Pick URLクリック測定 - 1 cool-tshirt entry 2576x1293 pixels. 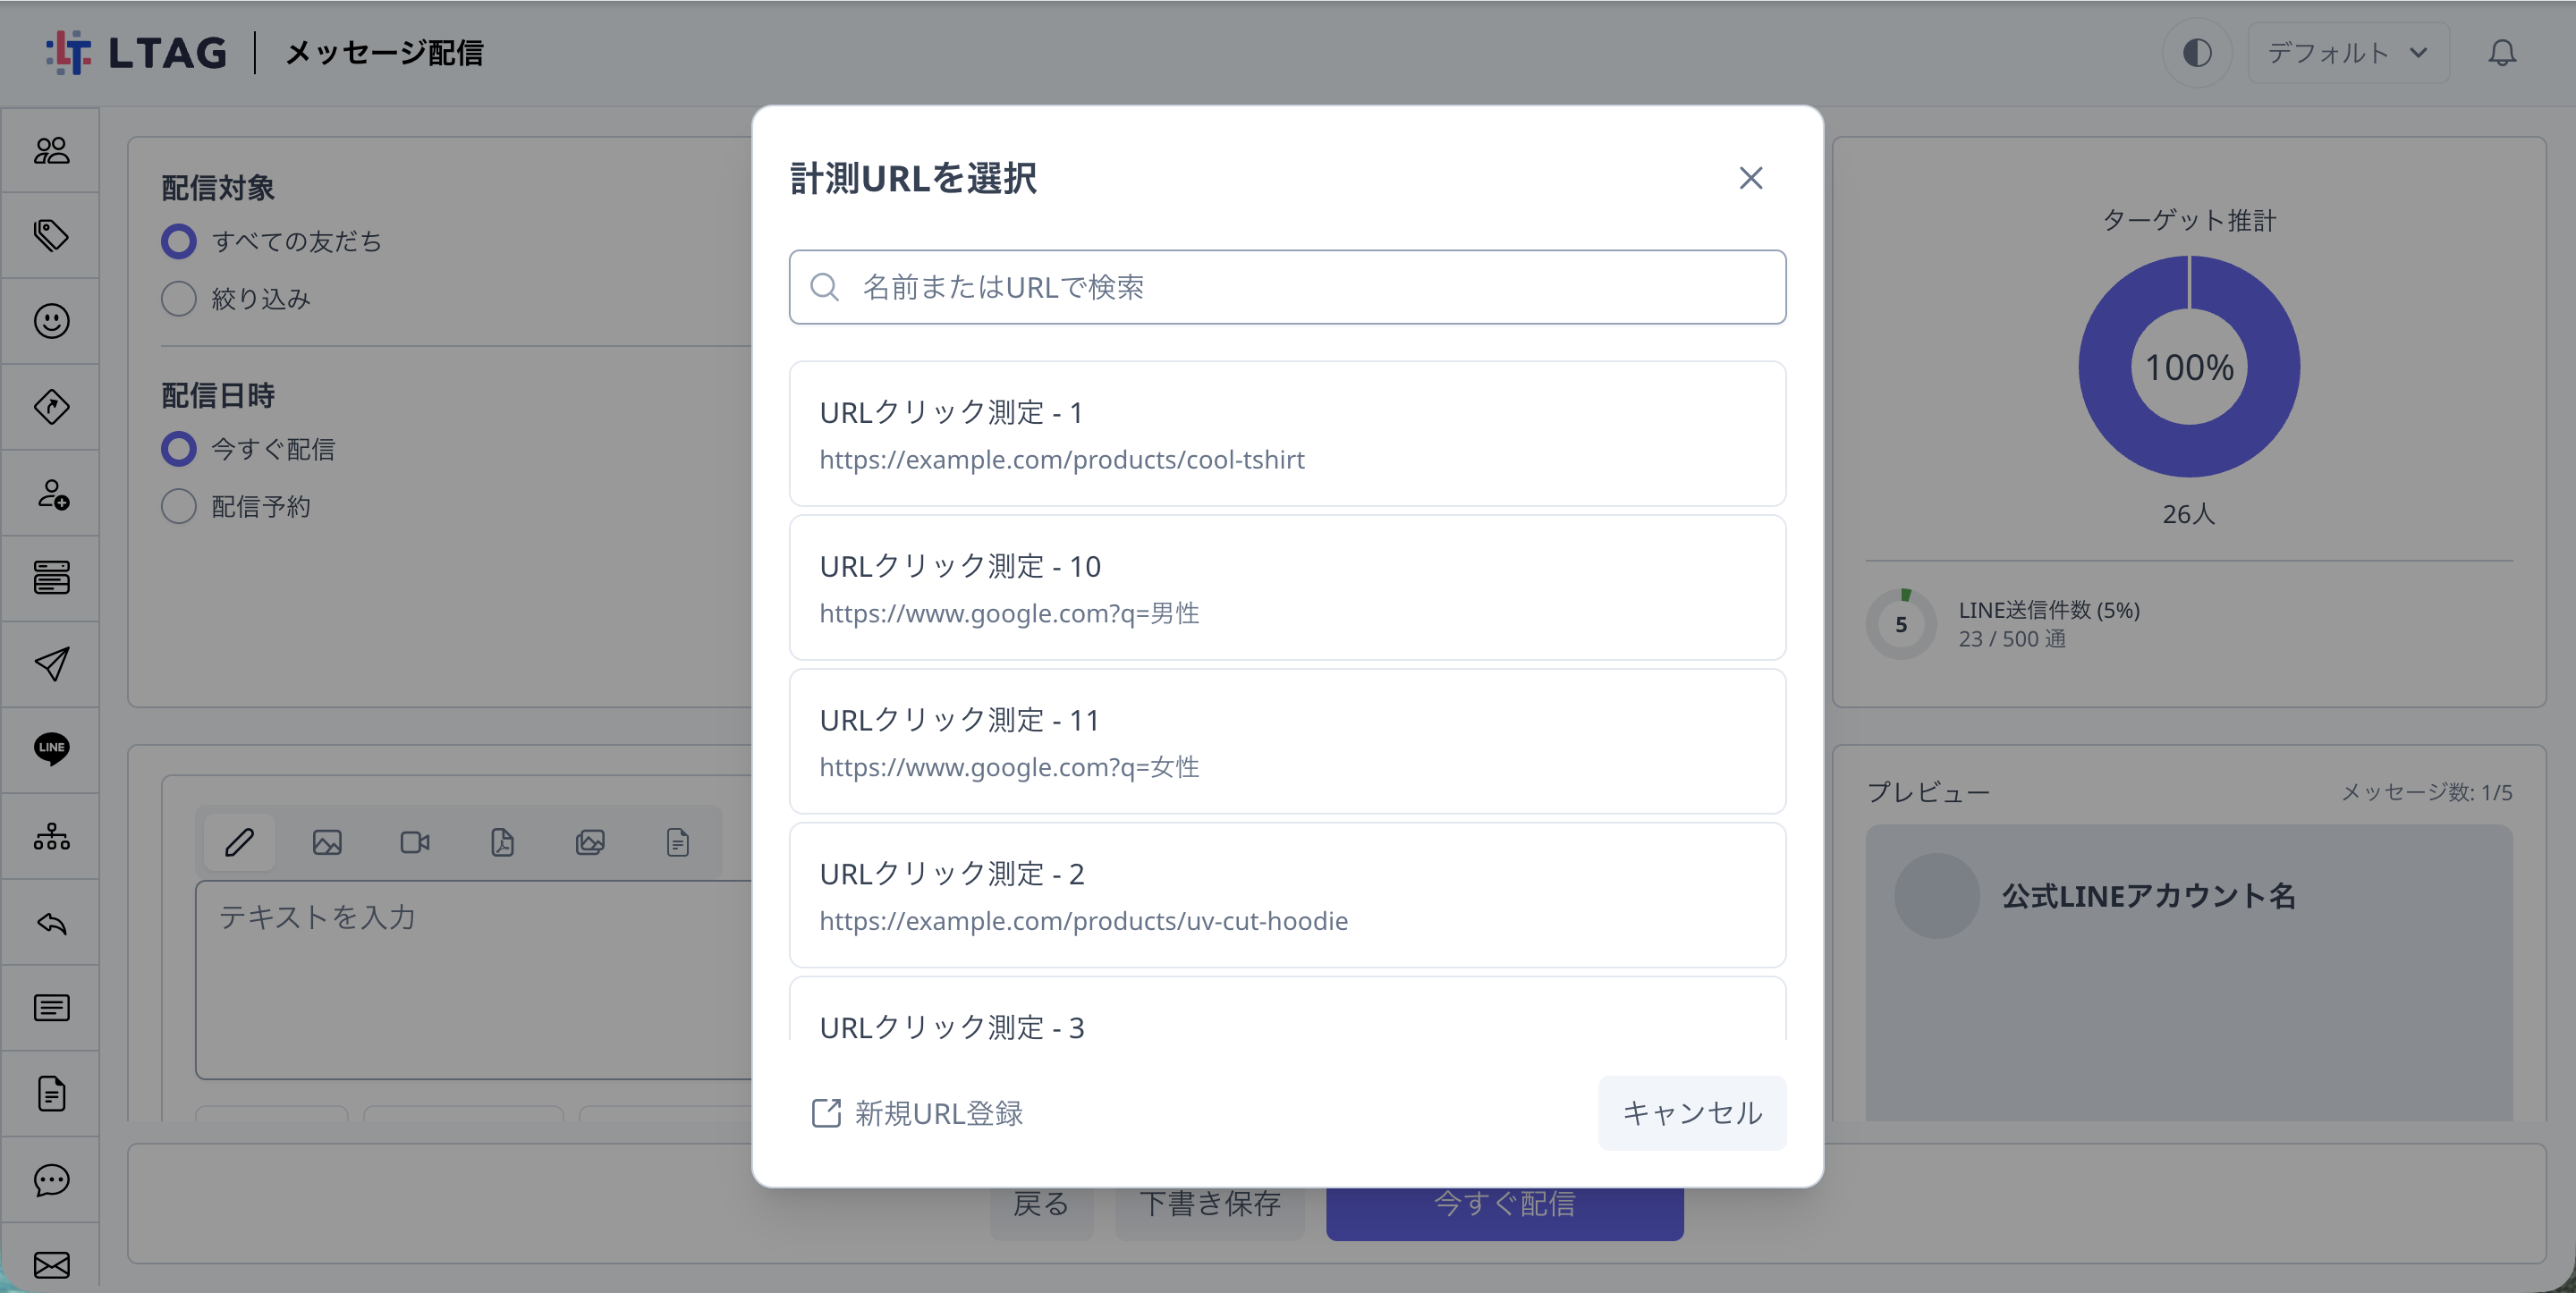click(x=1287, y=434)
